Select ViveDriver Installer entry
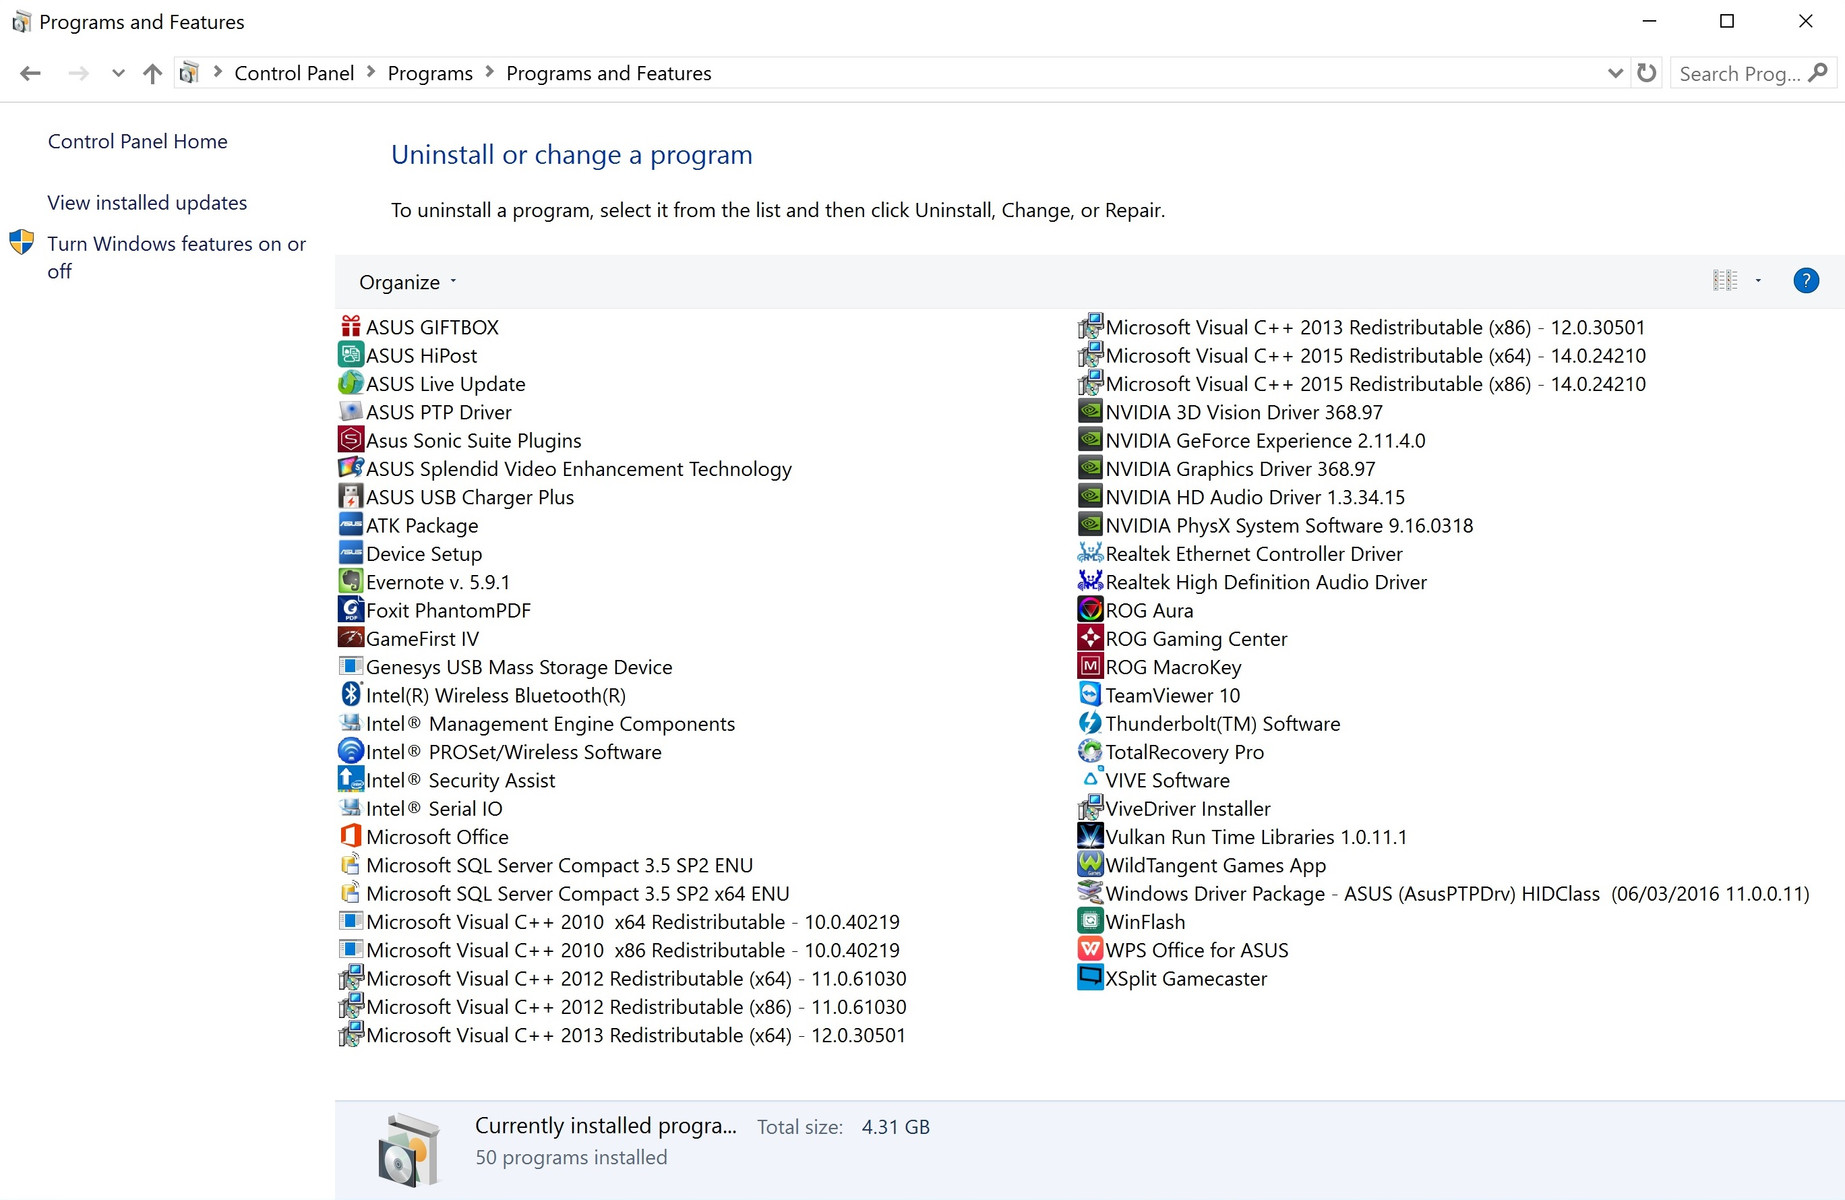 point(1175,808)
